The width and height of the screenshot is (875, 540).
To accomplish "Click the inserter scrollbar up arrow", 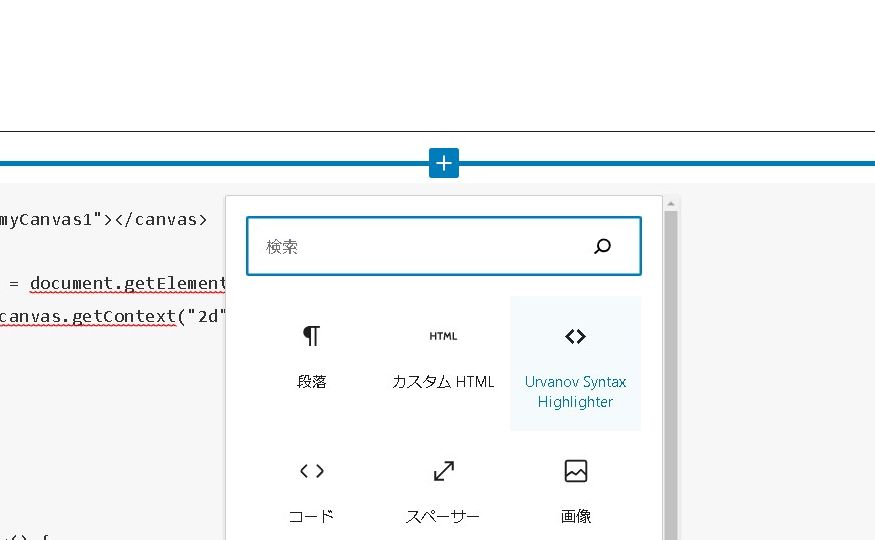I will pyautogui.click(x=671, y=203).
